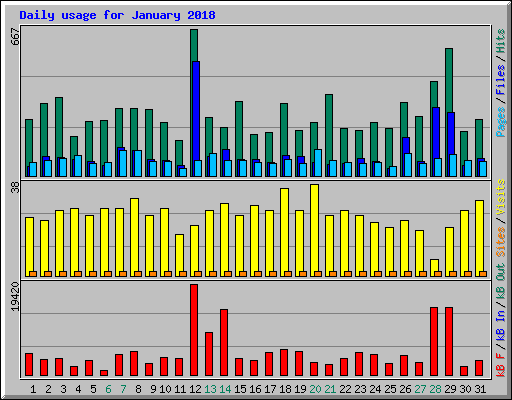
Task: Click the yellow "Visits" legend label
Action: tap(501, 198)
